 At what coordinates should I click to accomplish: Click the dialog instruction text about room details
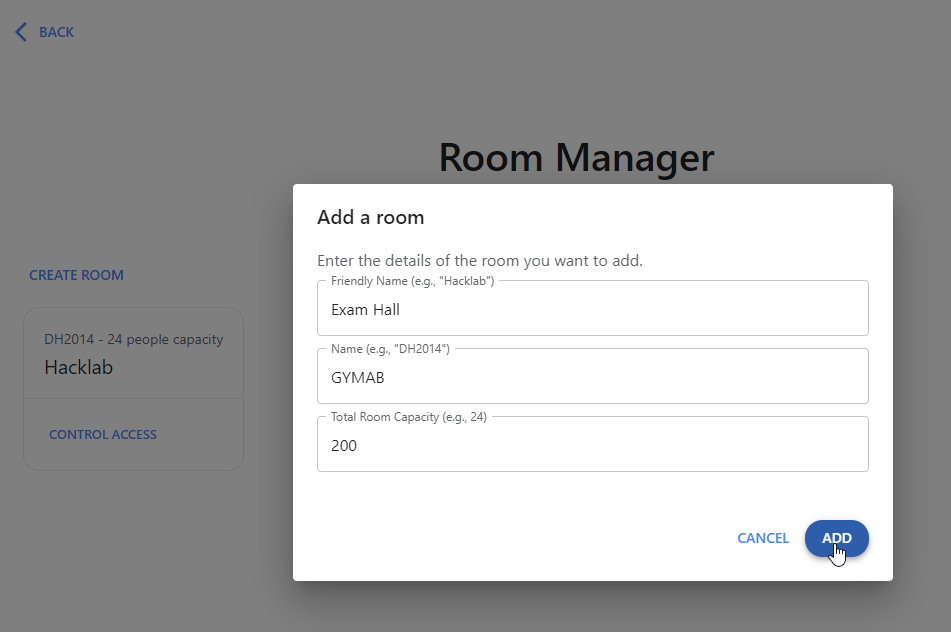482,260
